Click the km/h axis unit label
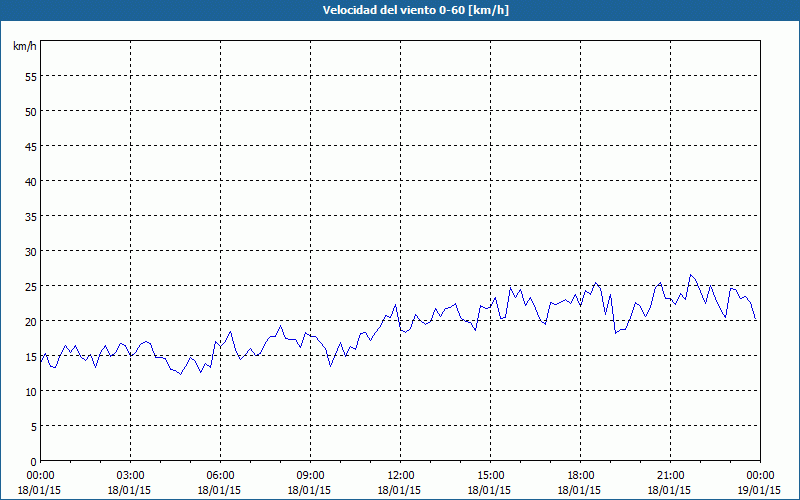This screenshot has width=800, height=500. (25, 46)
